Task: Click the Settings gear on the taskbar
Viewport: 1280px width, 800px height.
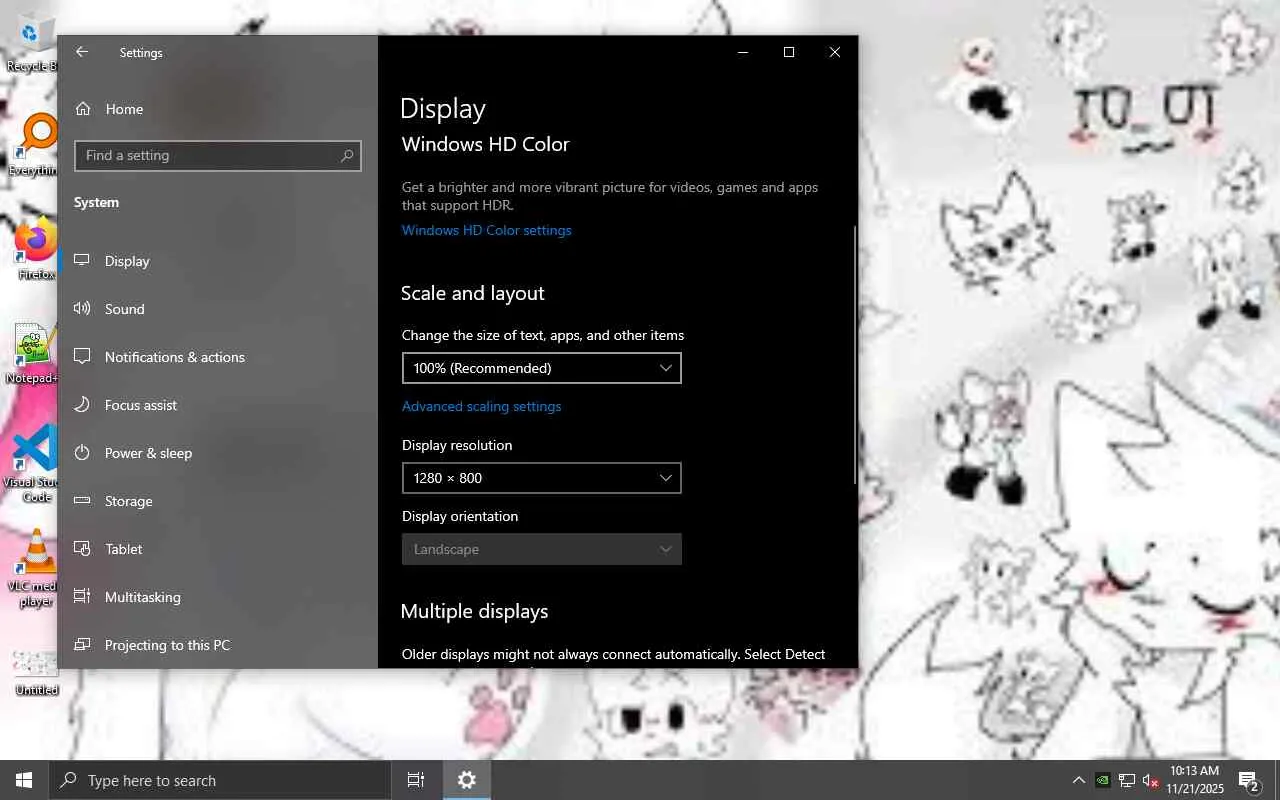Action: (467, 780)
